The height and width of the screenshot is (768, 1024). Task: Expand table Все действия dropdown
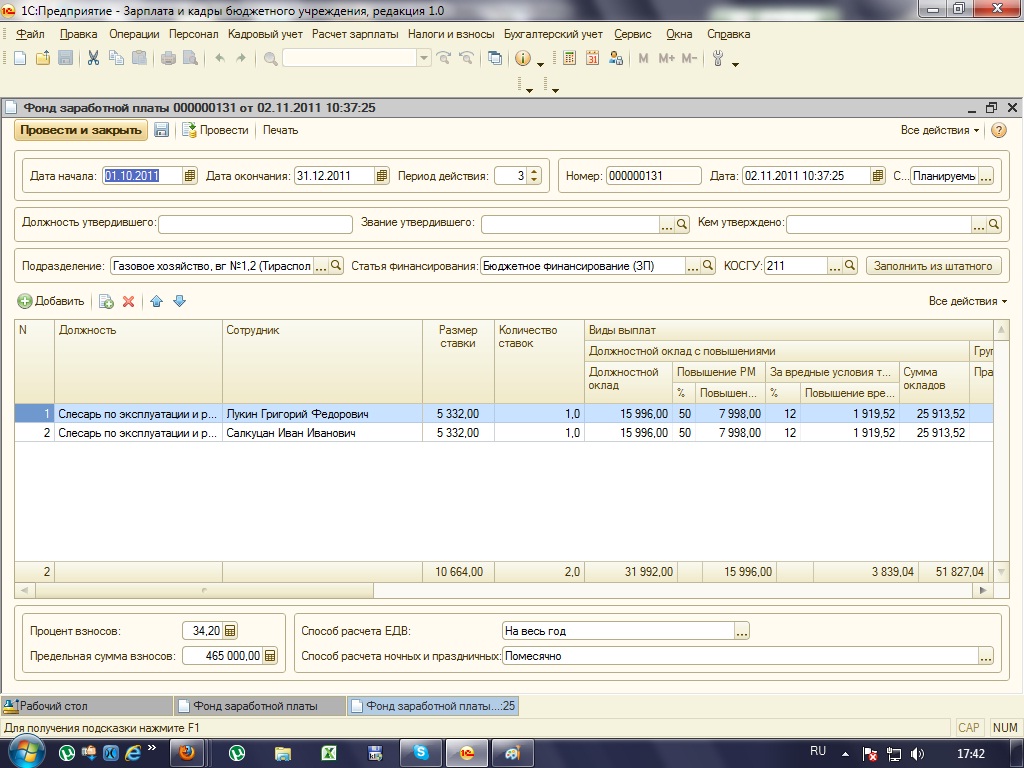point(968,301)
